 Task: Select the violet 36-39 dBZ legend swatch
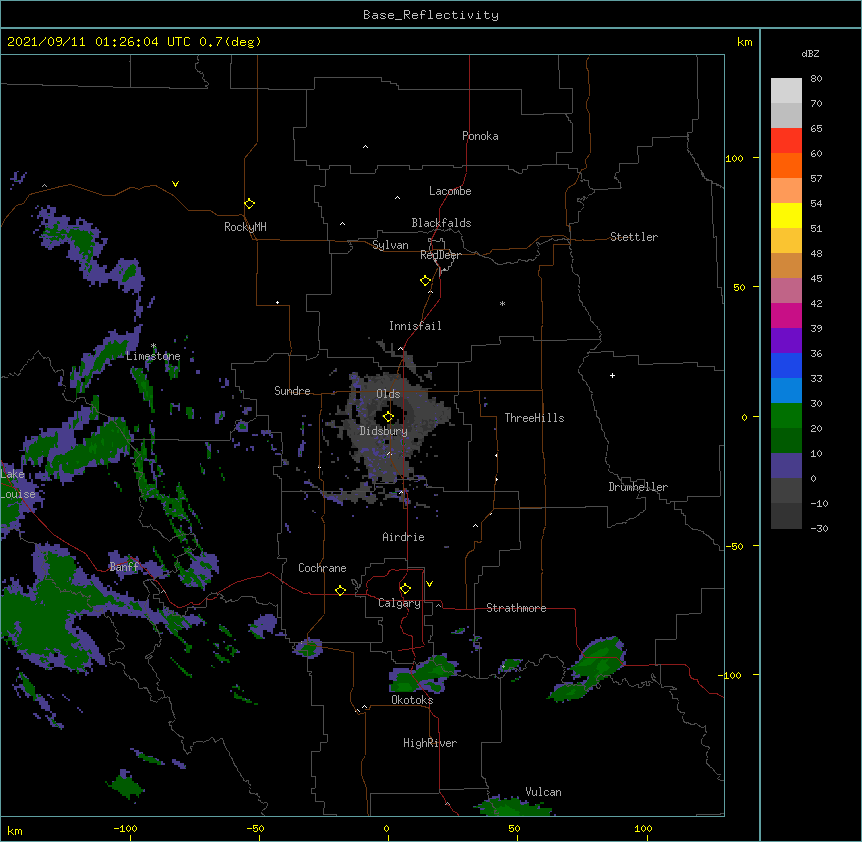786,341
